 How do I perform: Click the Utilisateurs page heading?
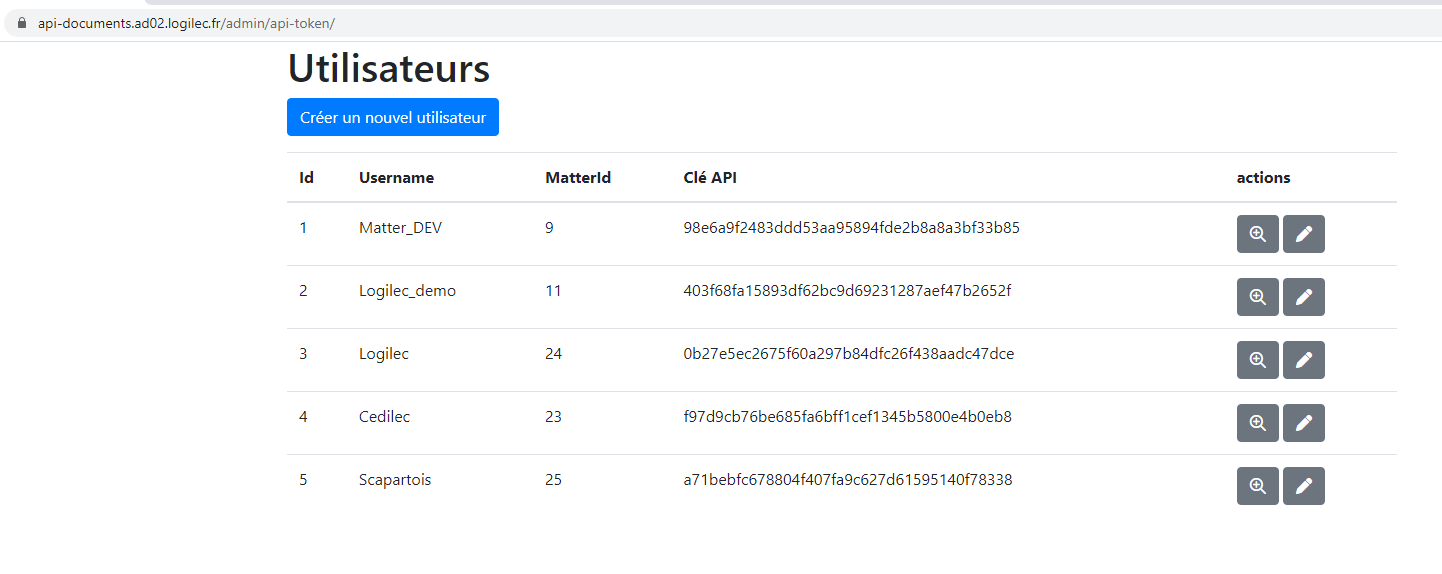(389, 69)
